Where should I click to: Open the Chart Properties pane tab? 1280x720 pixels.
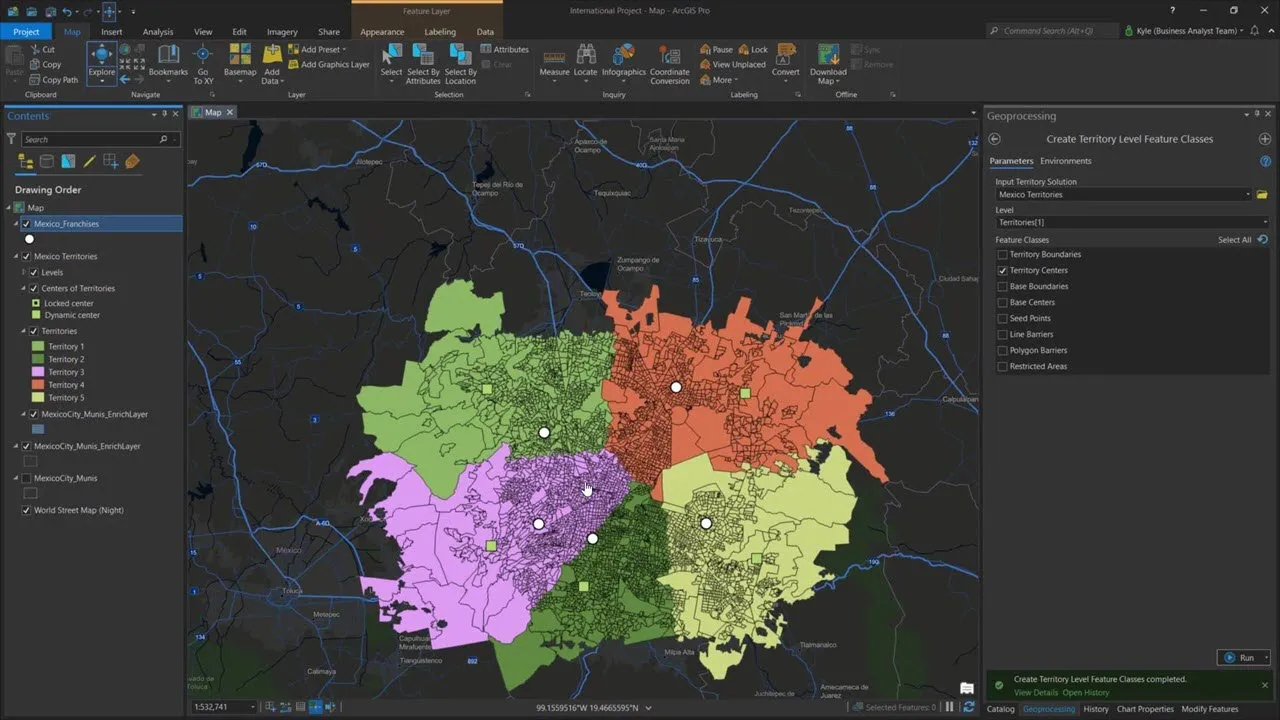(x=1145, y=709)
